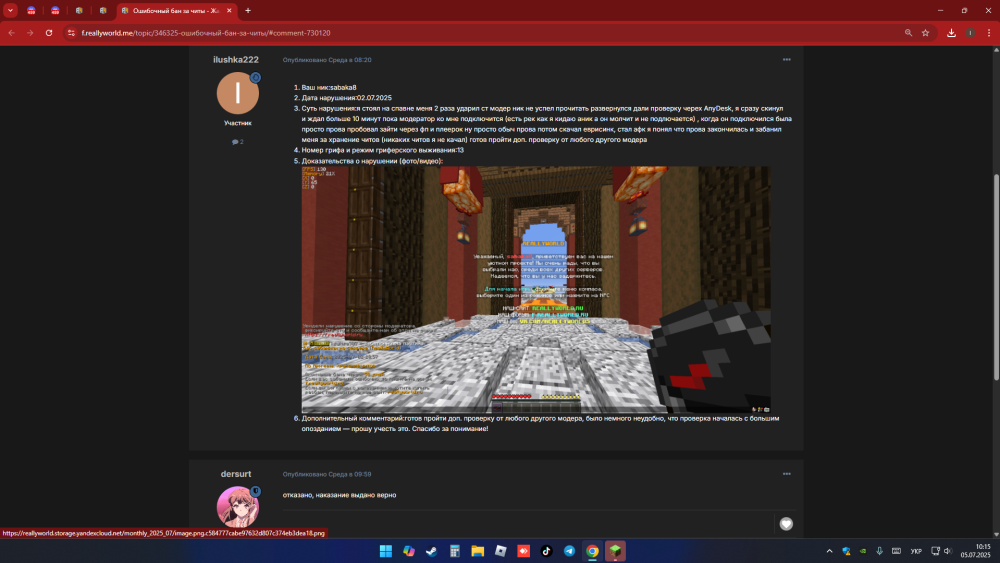The height and width of the screenshot is (563, 1000).
Task: Open options menu for dersurt's post
Action: (x=786, y=474)
